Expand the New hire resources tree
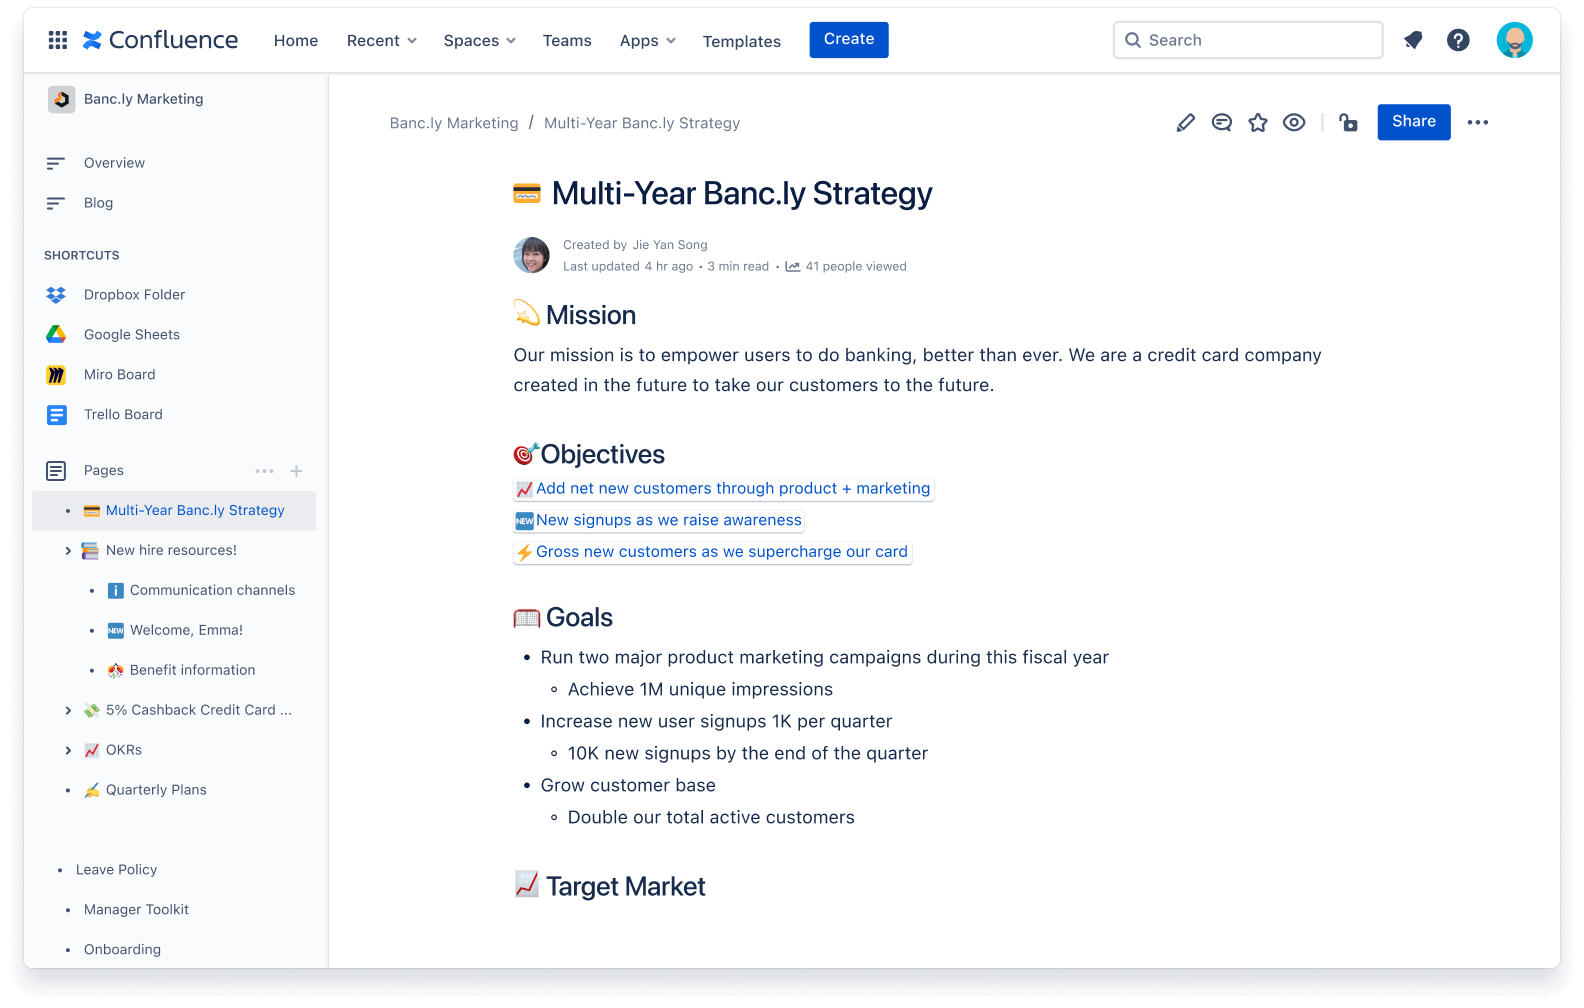 (68, 551)
